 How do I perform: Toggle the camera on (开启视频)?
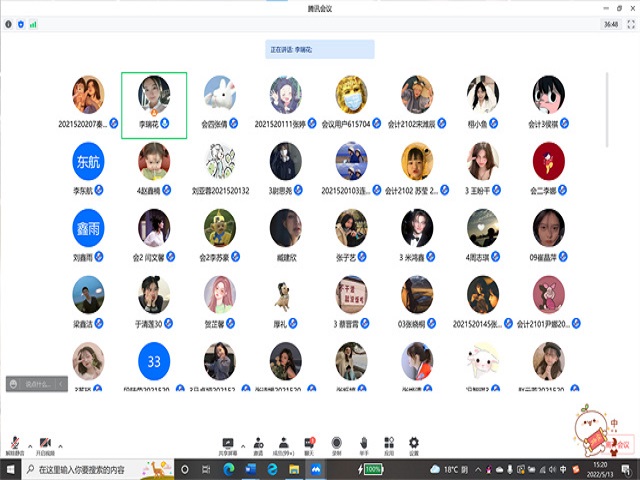(43, 445)
